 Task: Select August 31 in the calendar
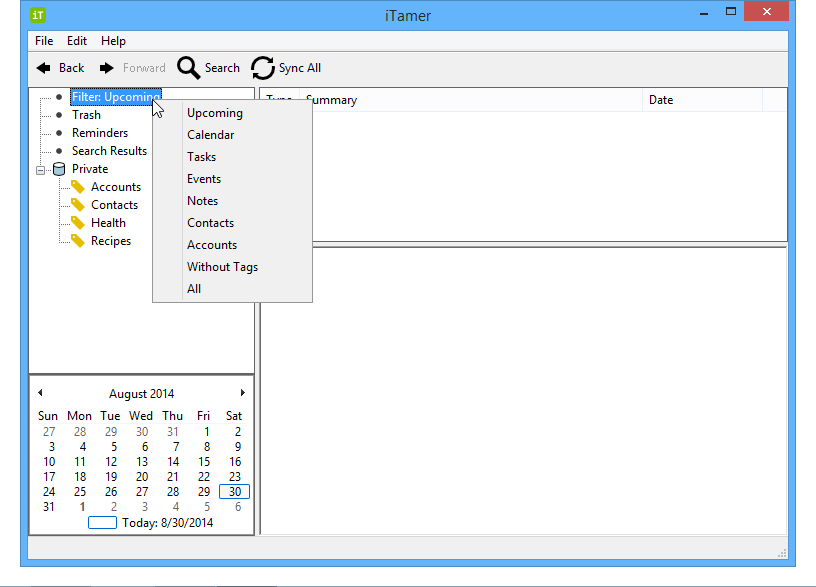click(49, 507)
